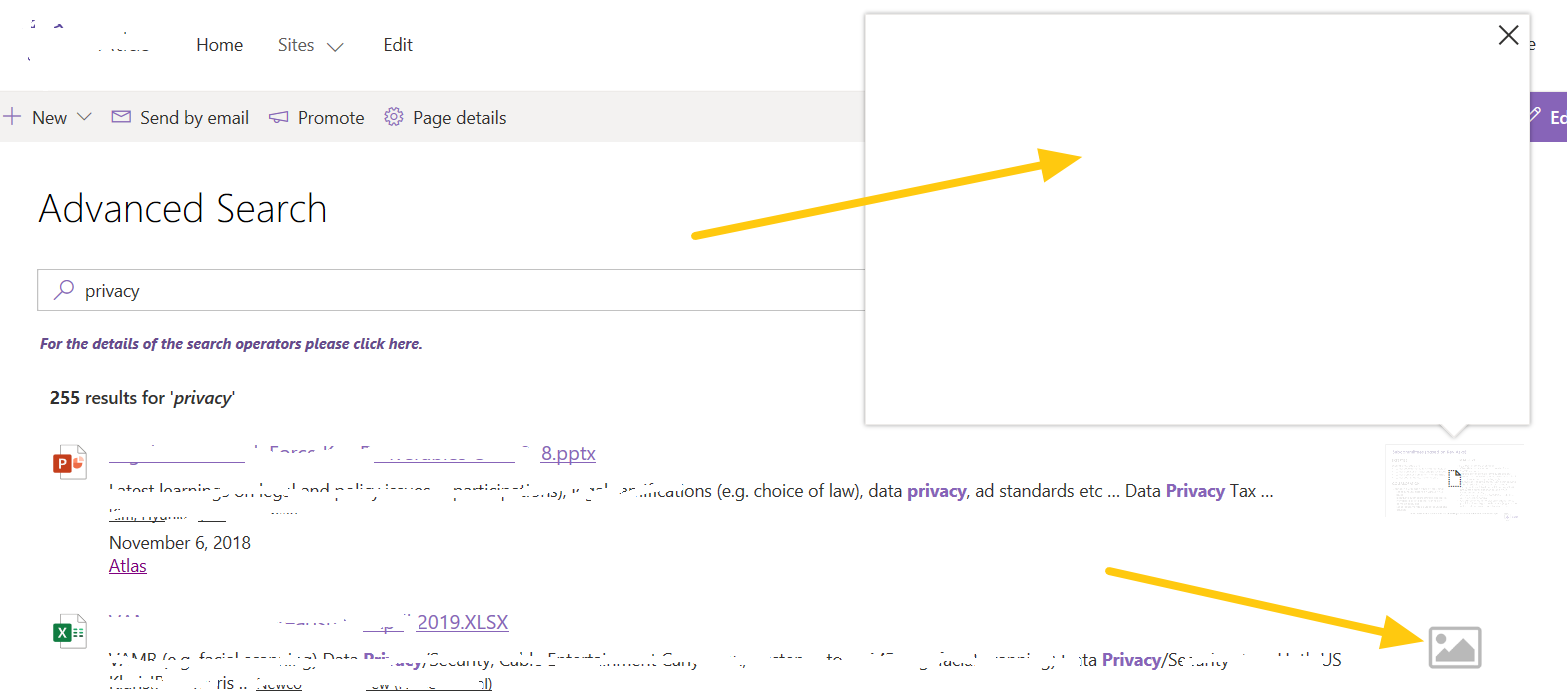
Task: Click the Promote megaphone icon
Action: [278, 117]
